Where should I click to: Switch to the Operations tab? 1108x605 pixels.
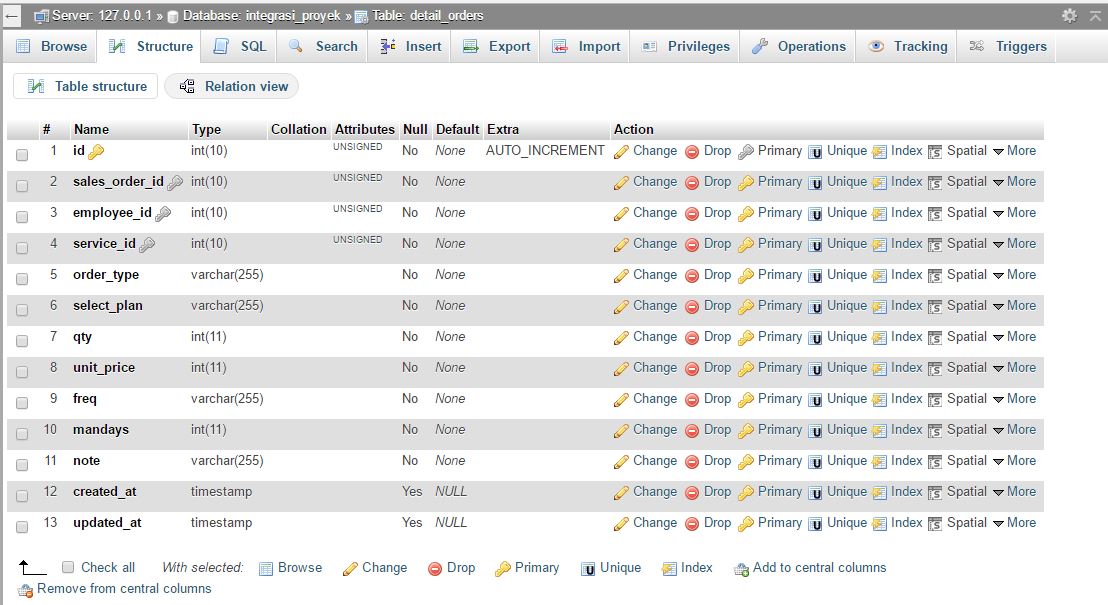point(811,45)
